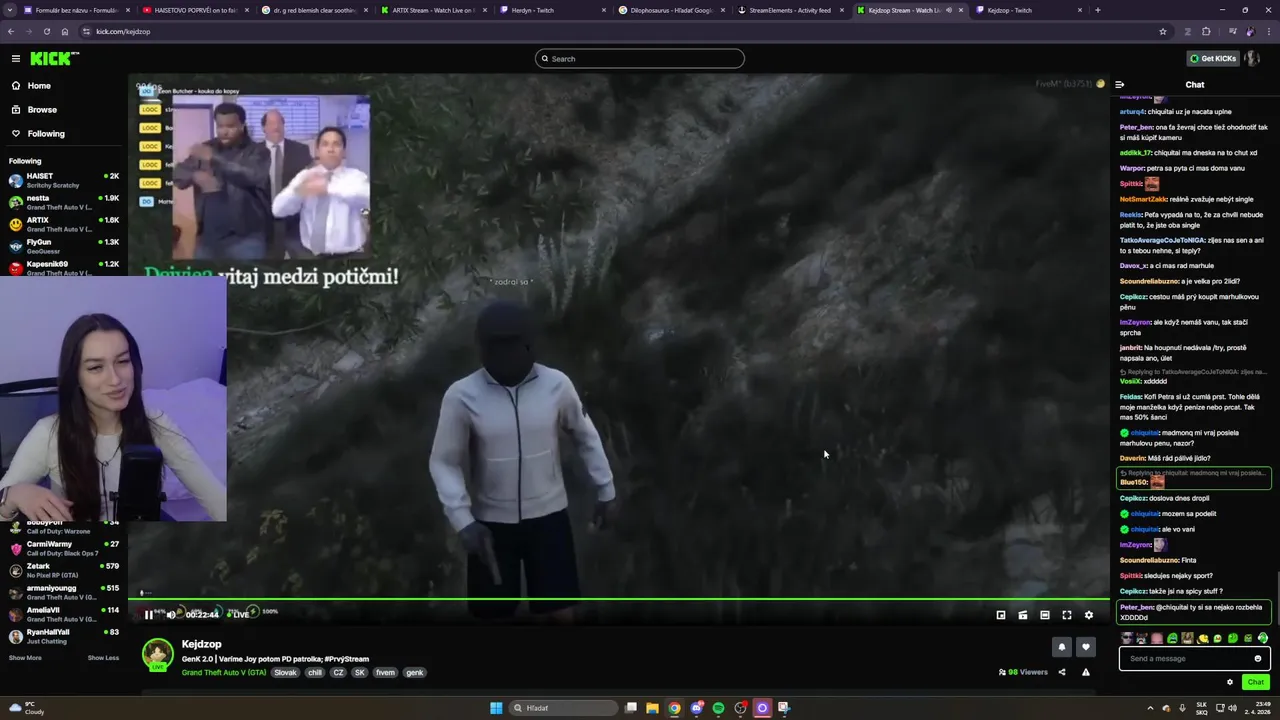Image resolution: width=1280 pixels, height=720 pixels.
Task: Switch to the Kejdzop - Twitch tab
Action: (1029, 10)
